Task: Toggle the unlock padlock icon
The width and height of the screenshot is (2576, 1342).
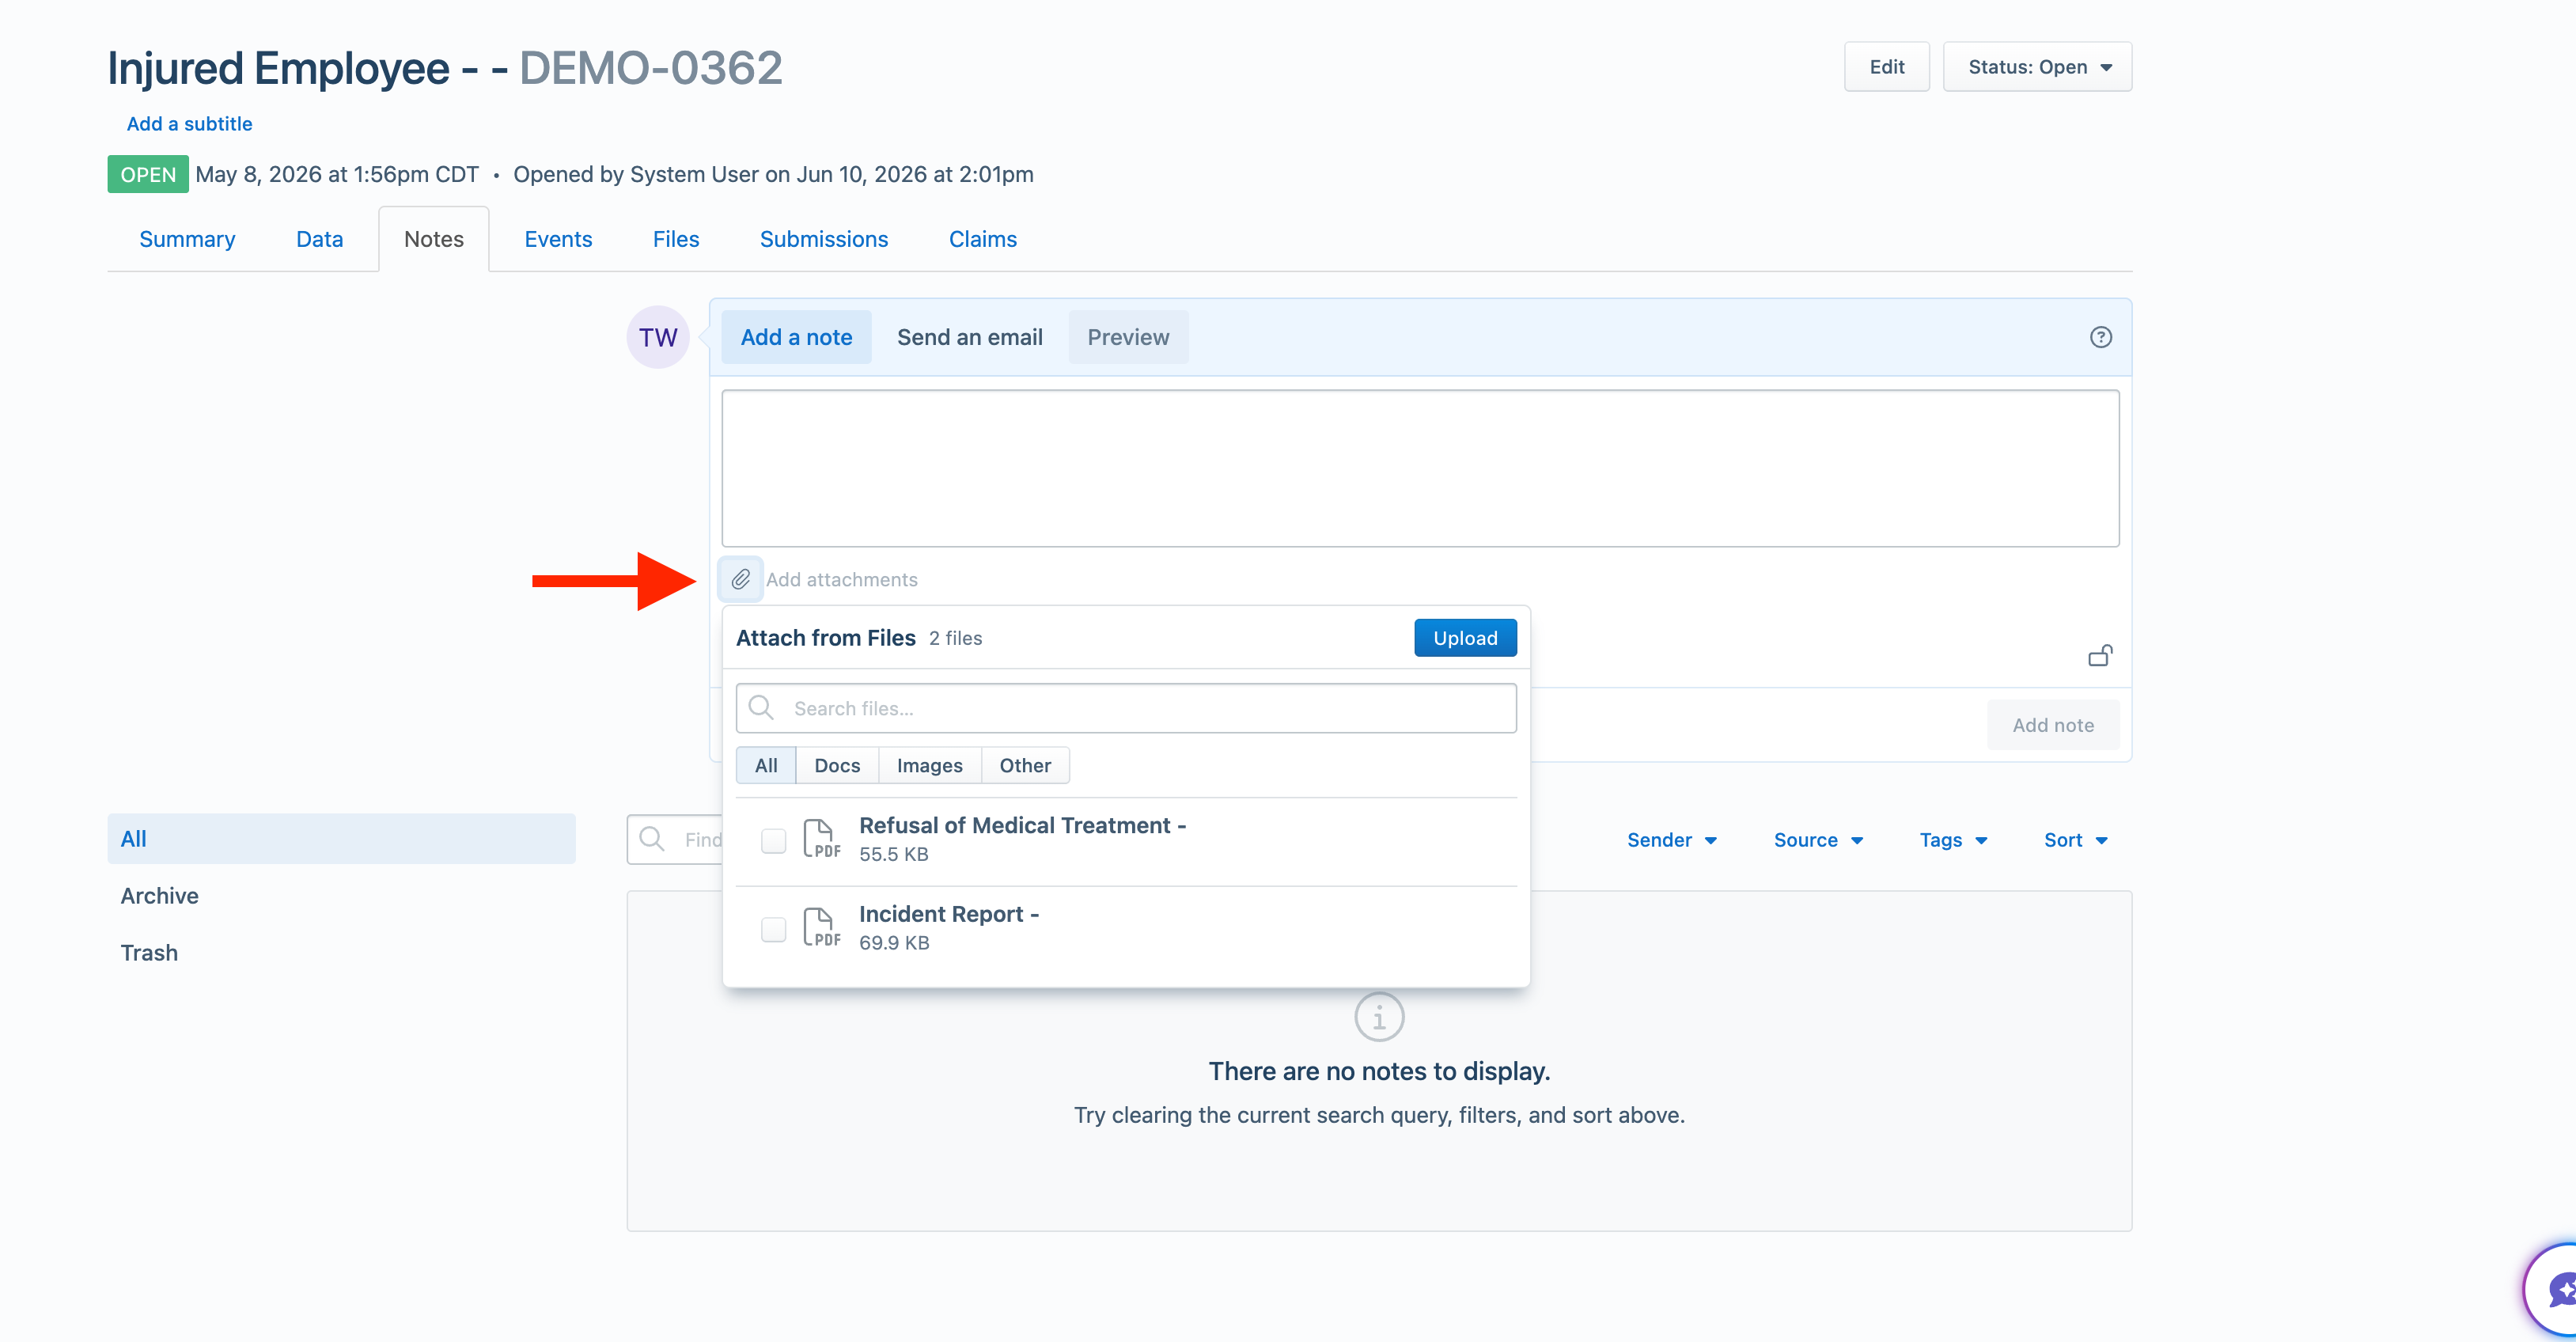Action: [x=2100, y=656]
